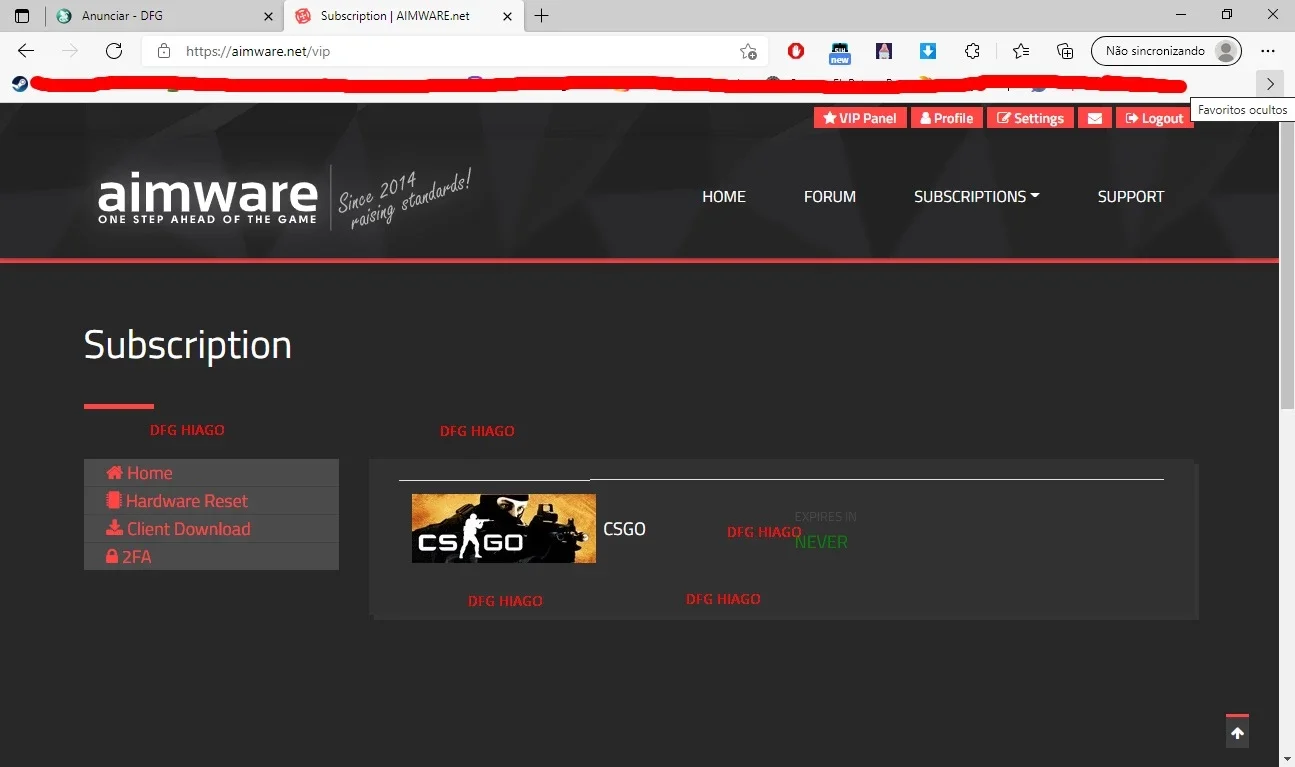Open a new browser tab

(x=541, y=16)
